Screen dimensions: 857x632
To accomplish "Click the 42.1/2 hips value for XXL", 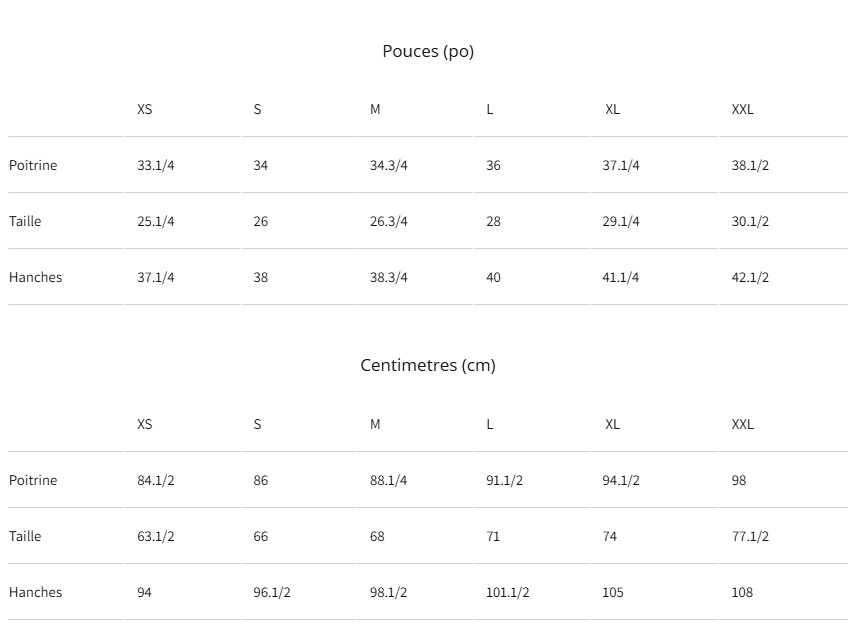I will [750, 277].
